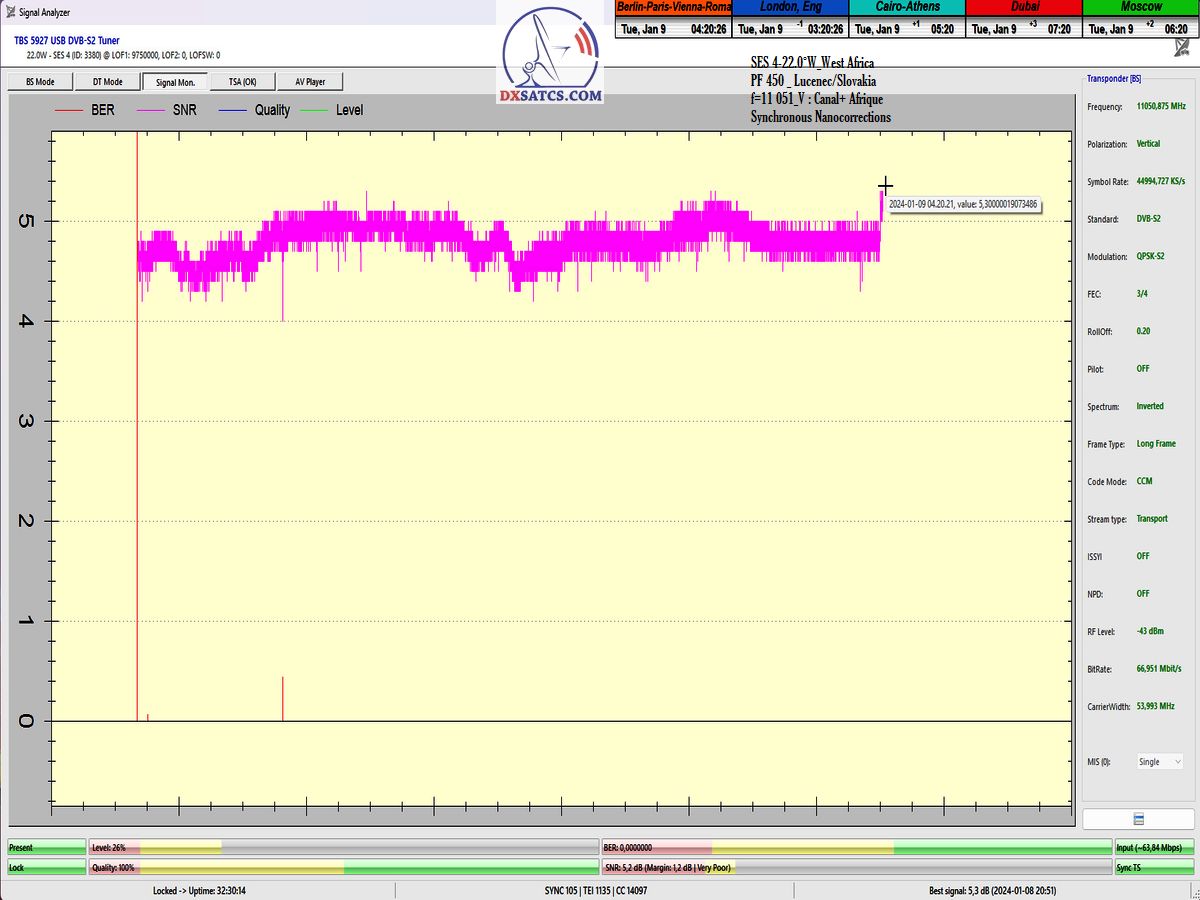Image resolution: width=1200 pixels, height=900 pixels.
Task: Click the Sync TS status indicator
Action: coord(1153,867)
